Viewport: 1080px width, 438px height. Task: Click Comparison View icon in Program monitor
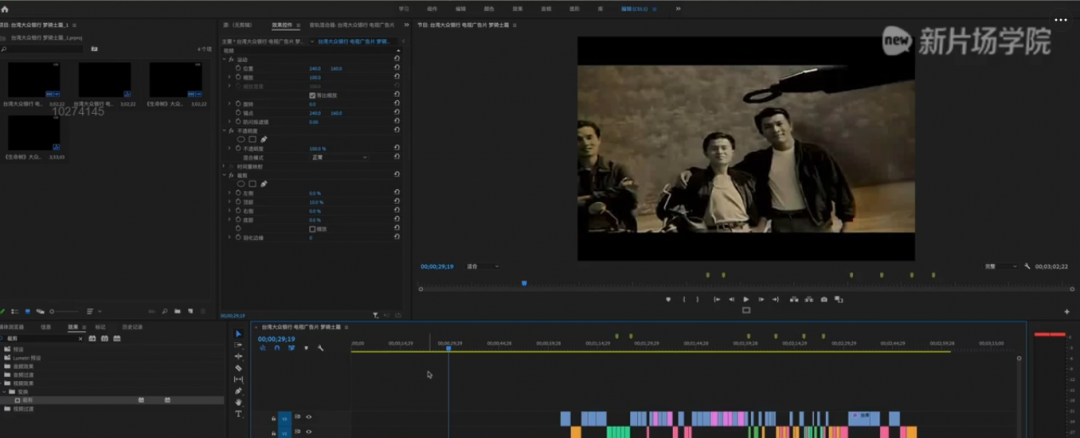point(838,300)
